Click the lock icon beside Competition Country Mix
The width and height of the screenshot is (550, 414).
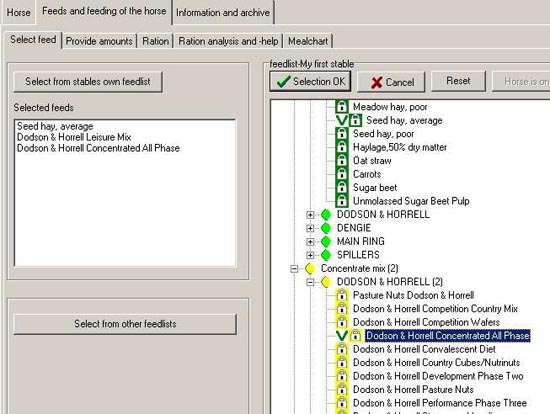(341, 309)
